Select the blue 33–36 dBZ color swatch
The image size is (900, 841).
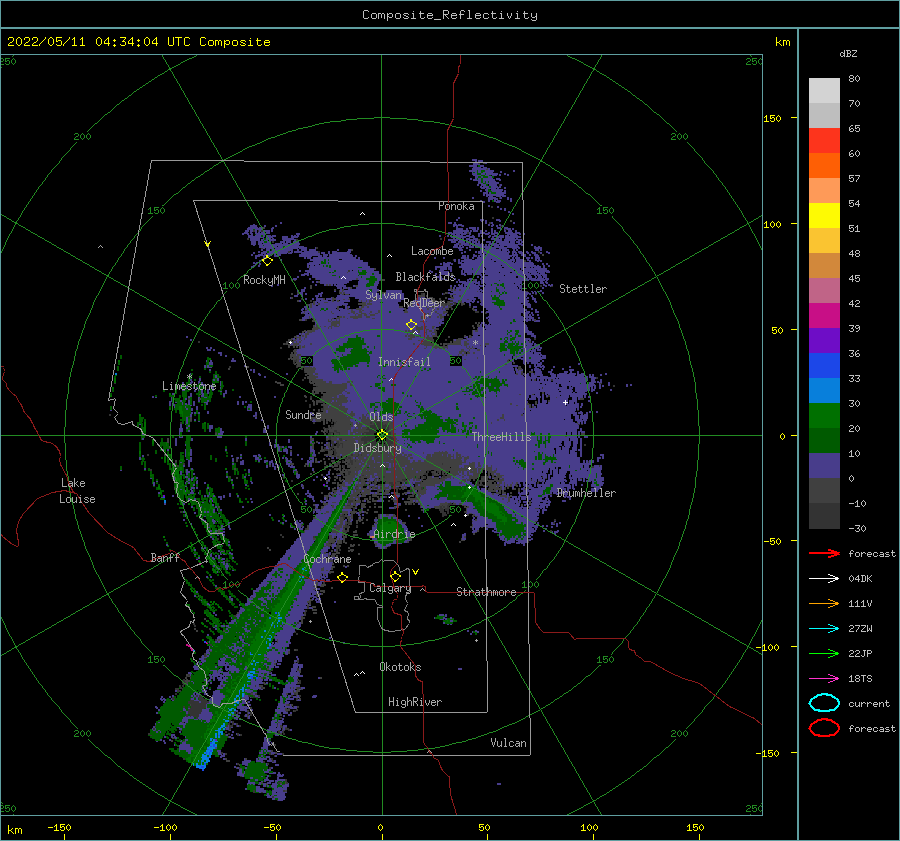click(x=824, y=366)
